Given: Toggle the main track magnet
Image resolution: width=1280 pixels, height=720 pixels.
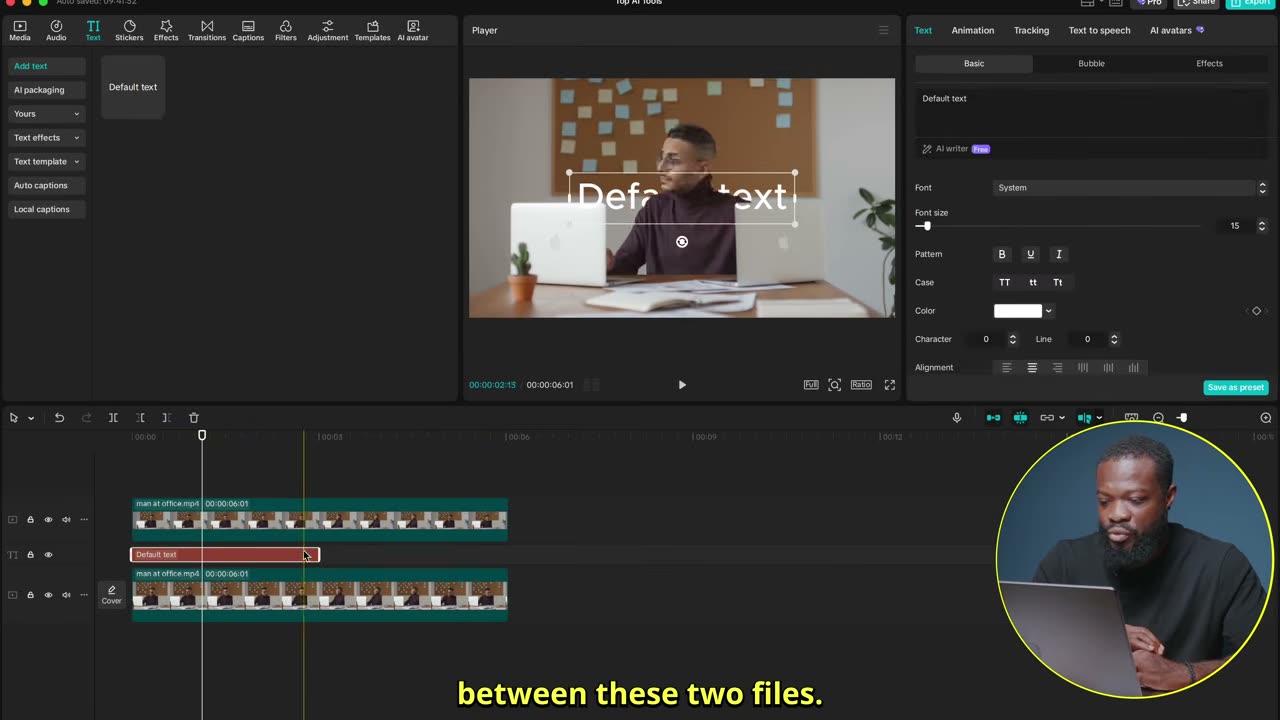Looking at the screenshot, I should pyautogui.click(x=993, y=418).
